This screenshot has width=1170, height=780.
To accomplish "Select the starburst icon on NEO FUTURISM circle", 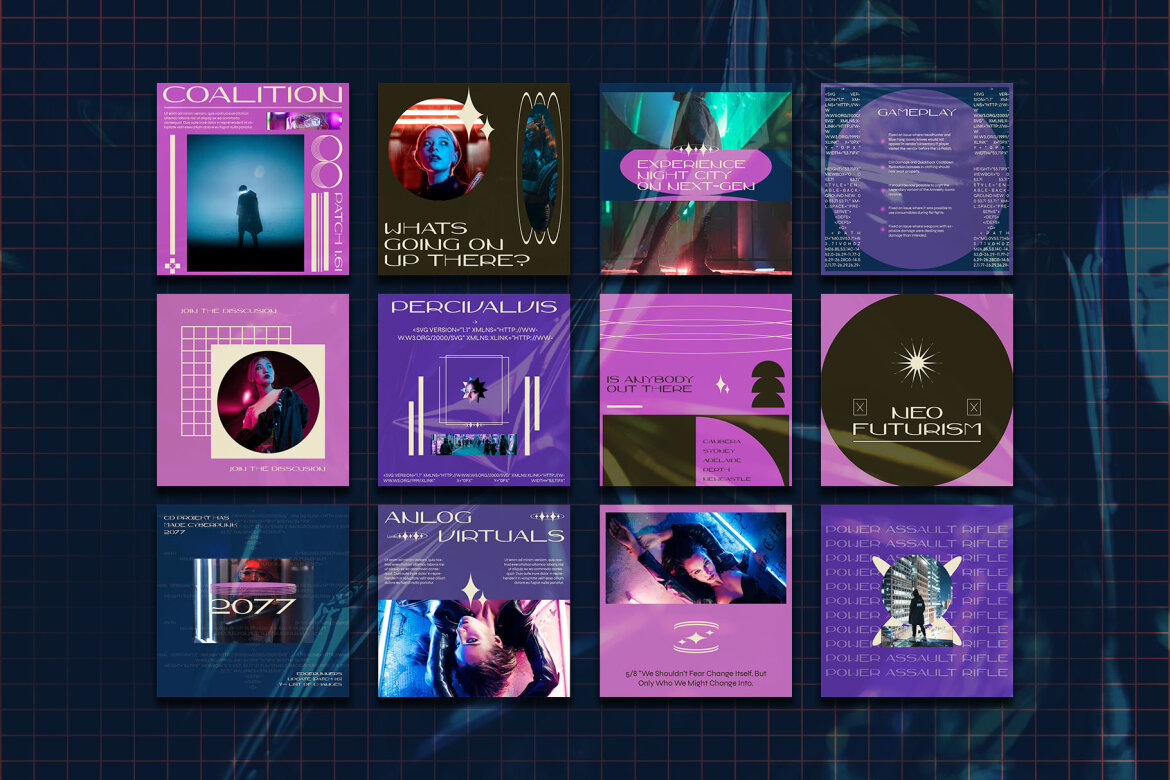I will [917, 363].
